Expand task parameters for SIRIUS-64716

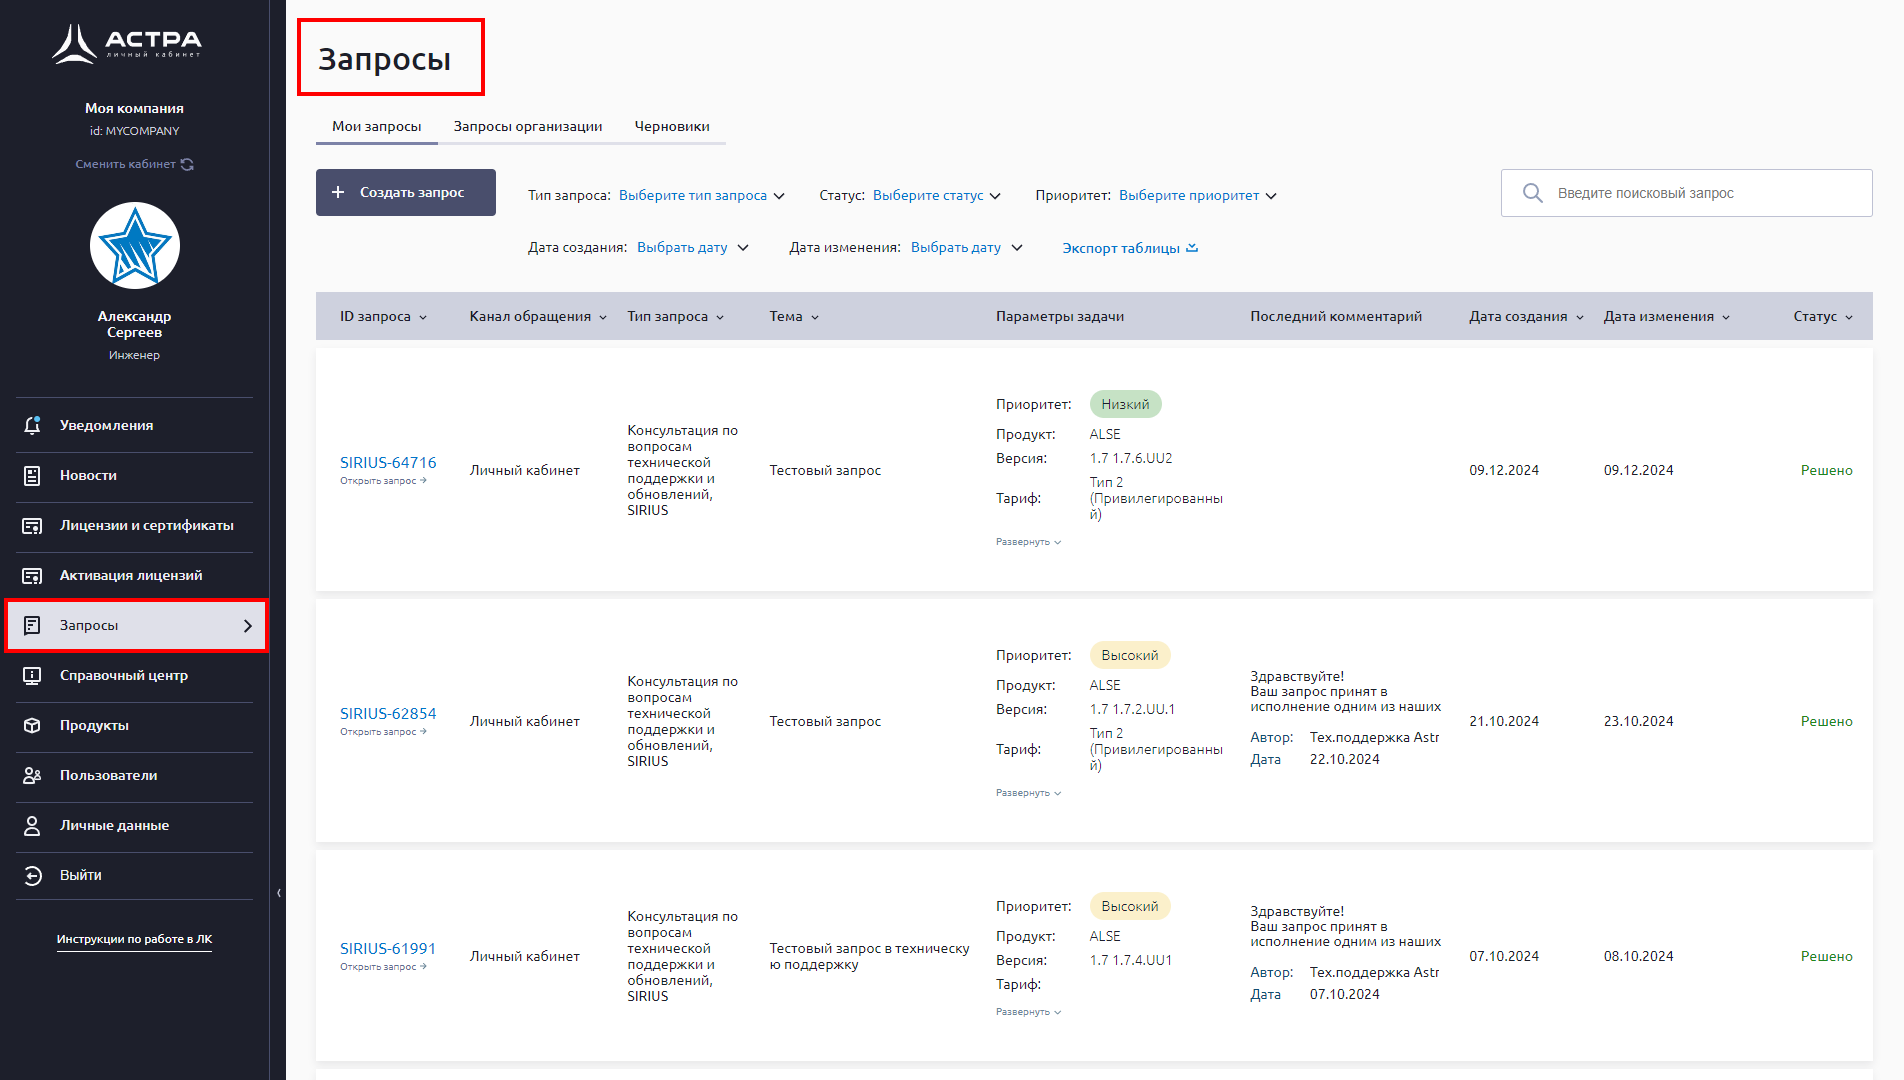[1027, 542]
